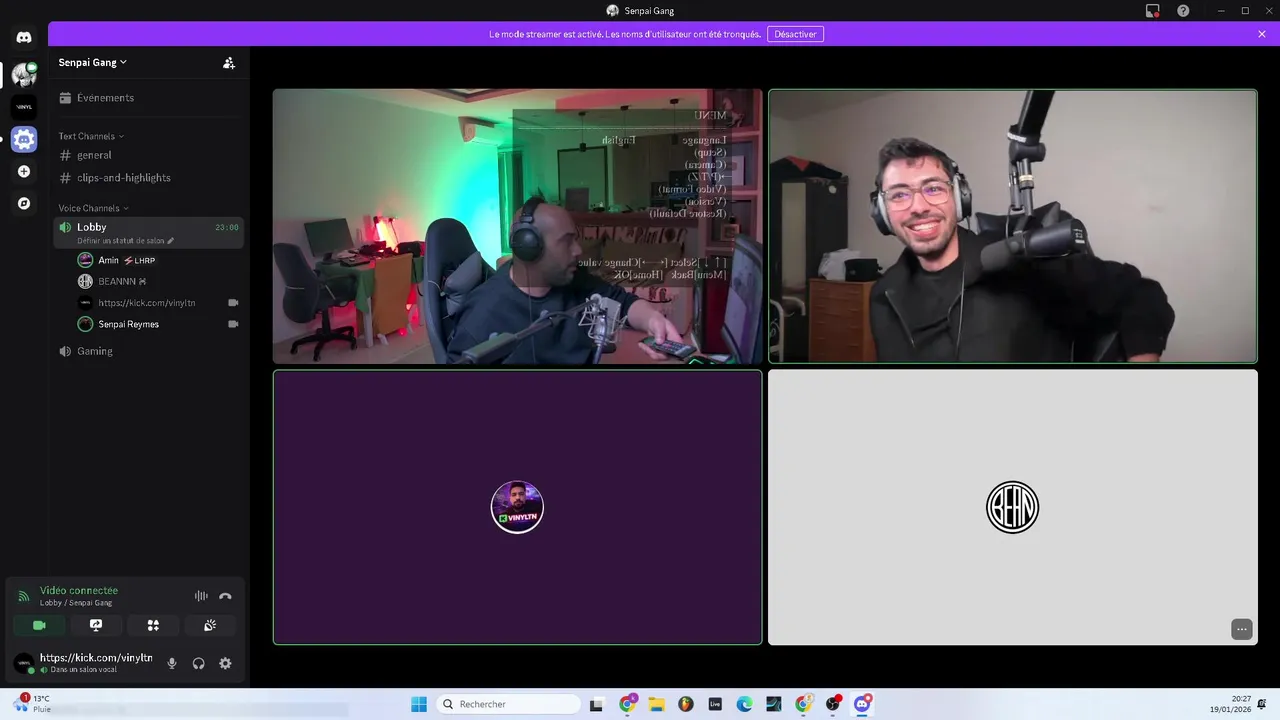This screenshot has width=1280, height=720.
Task: Open File Explorer from the taskbar
Action: pyautogui.click(x=656, y=704)
